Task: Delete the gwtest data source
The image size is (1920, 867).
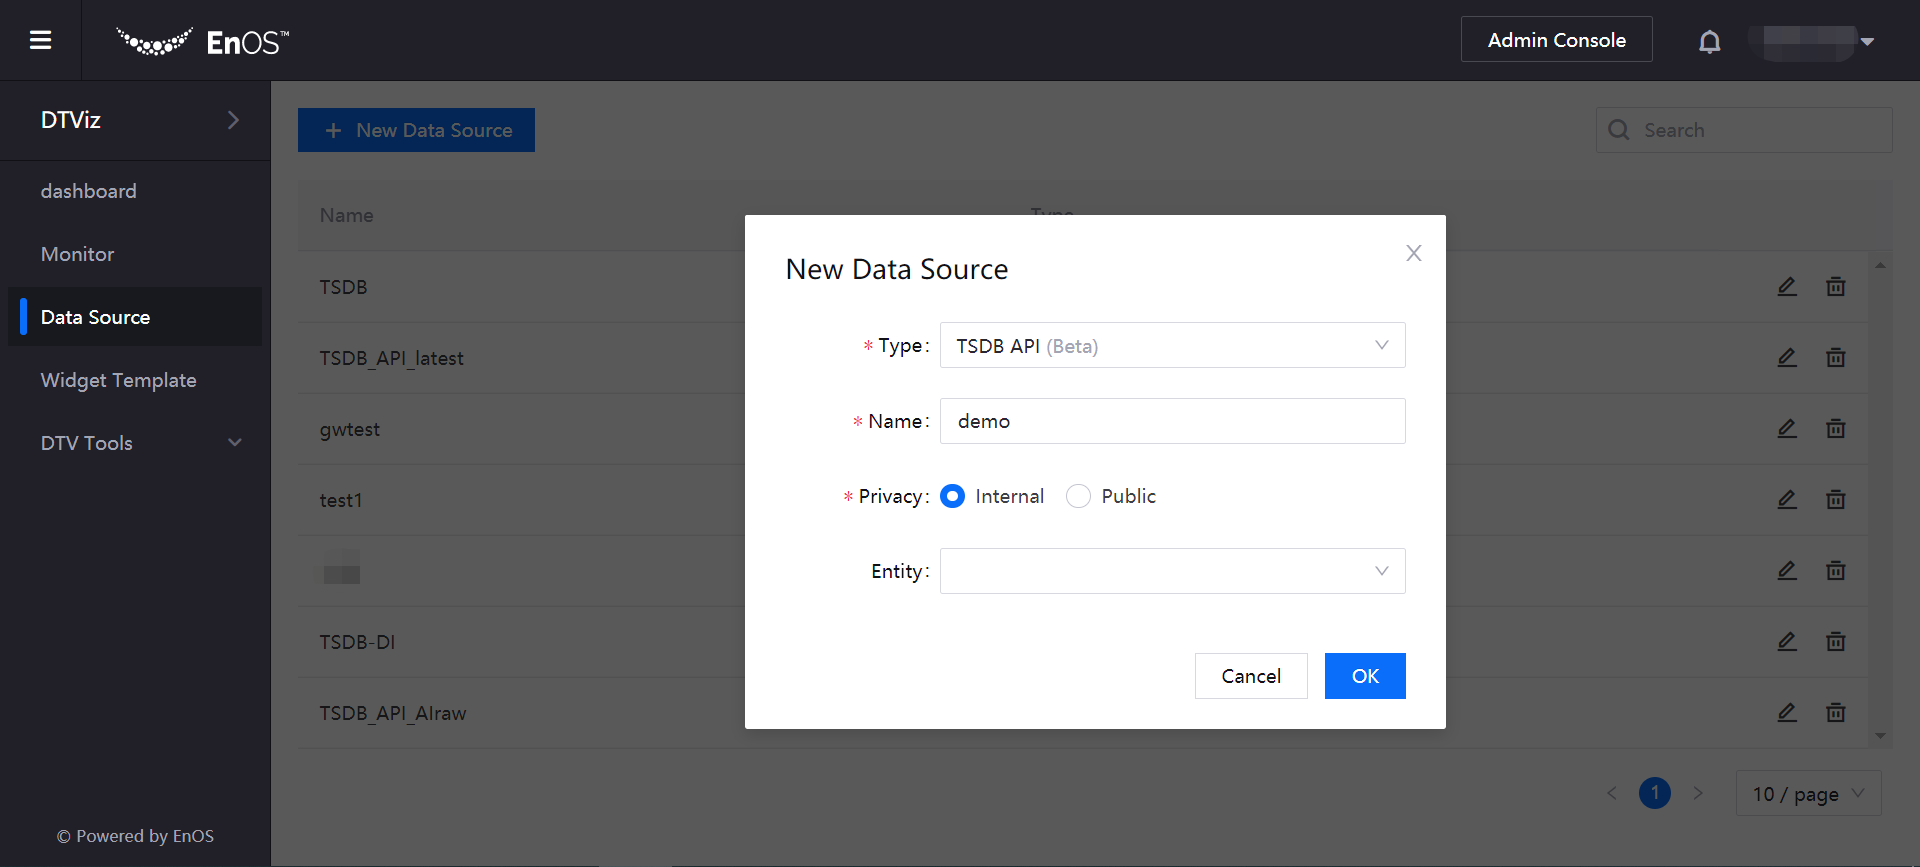Action: coord(1836,428)
